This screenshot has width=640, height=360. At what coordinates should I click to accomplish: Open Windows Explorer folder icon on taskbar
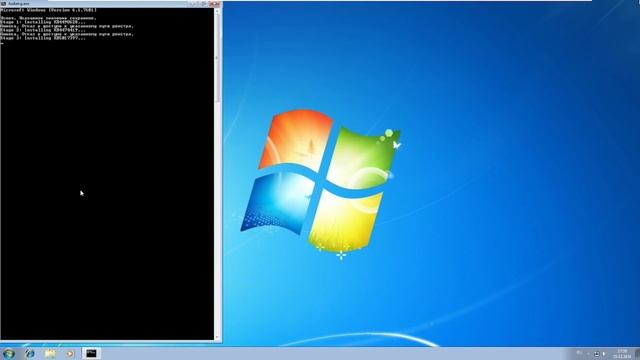coord(50,353)
